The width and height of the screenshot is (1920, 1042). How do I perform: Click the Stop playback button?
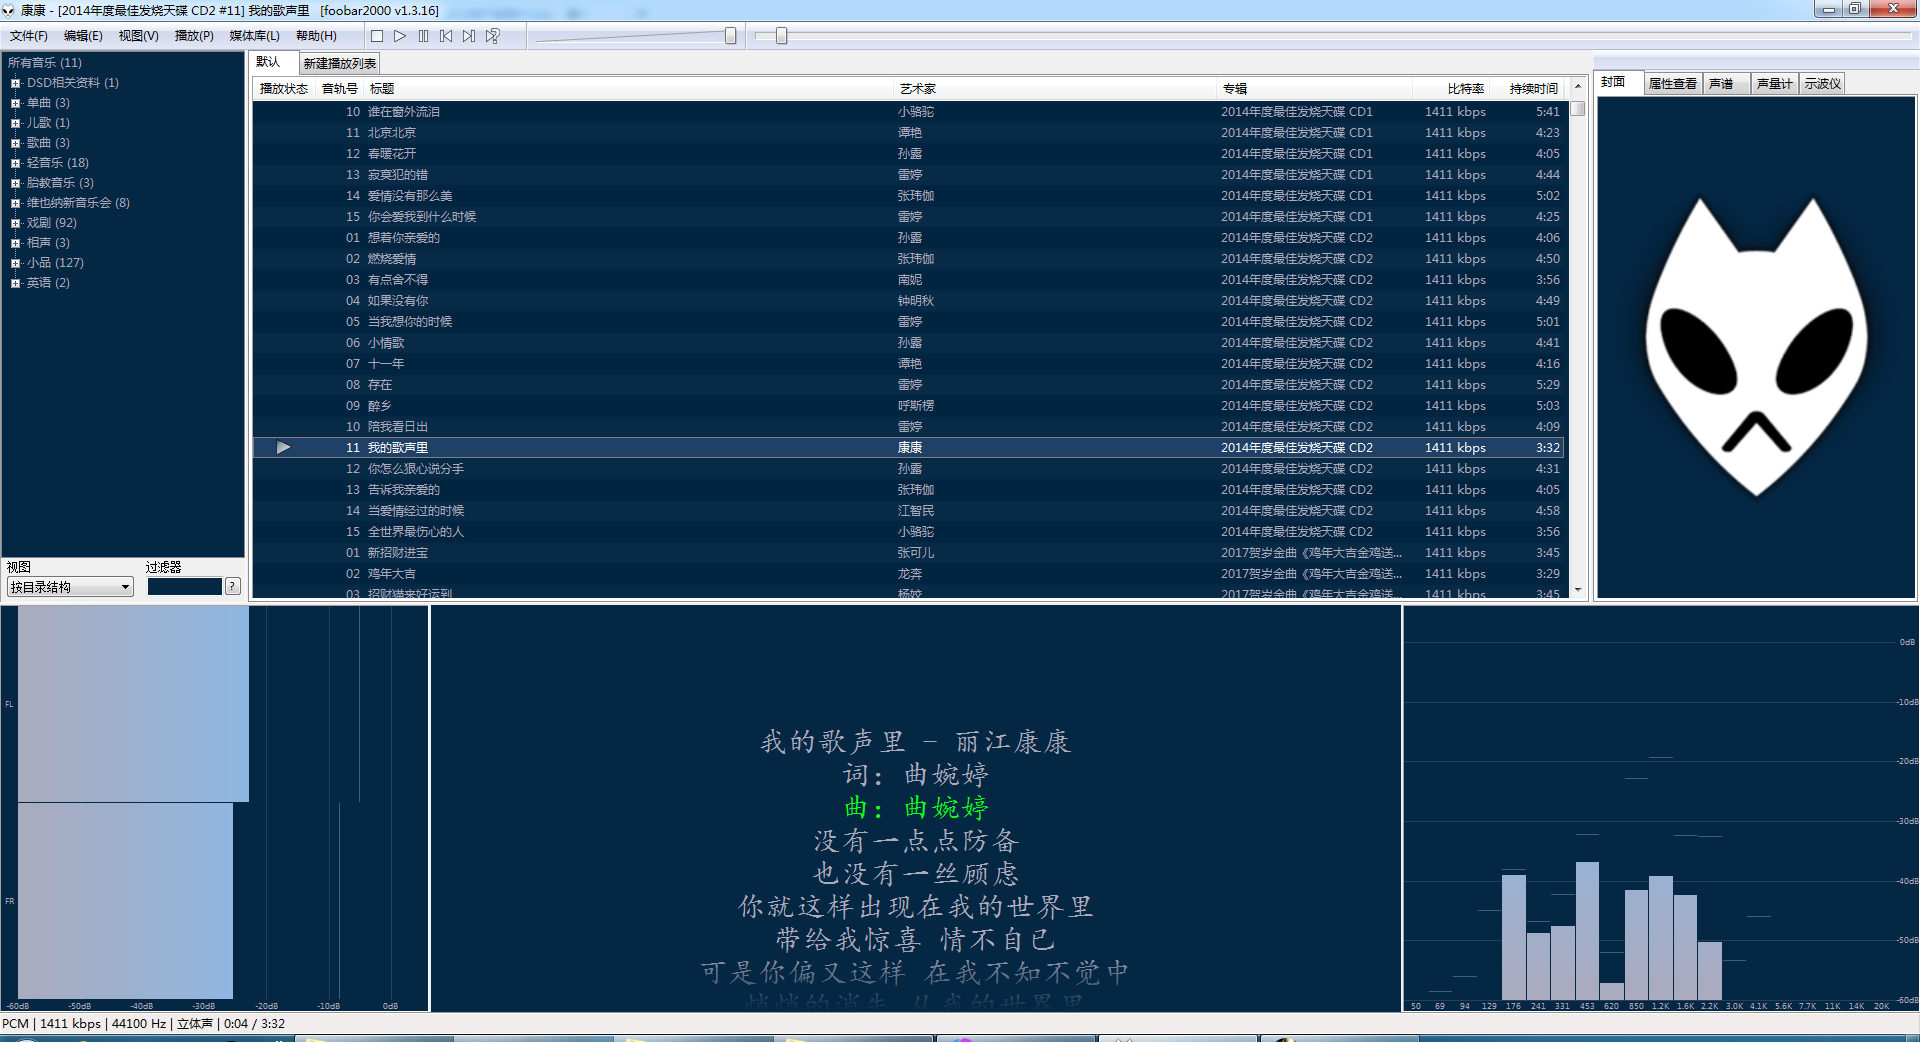[377, 36]
